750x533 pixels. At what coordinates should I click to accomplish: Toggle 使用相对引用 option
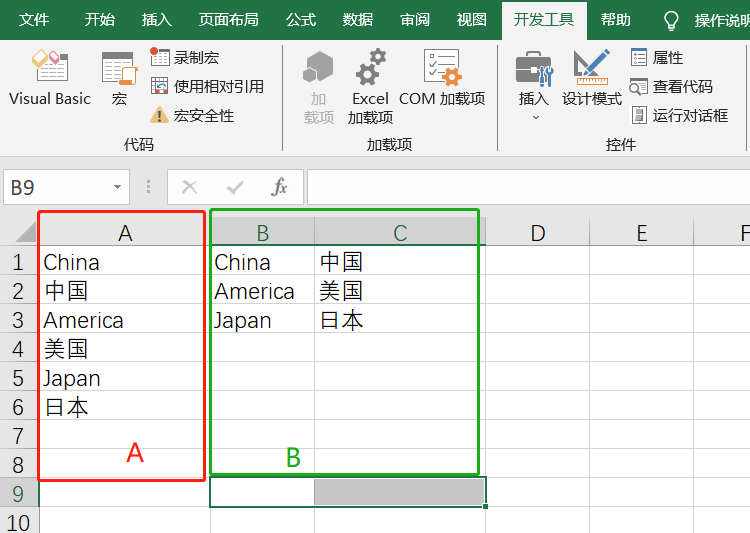pos(207,87)
